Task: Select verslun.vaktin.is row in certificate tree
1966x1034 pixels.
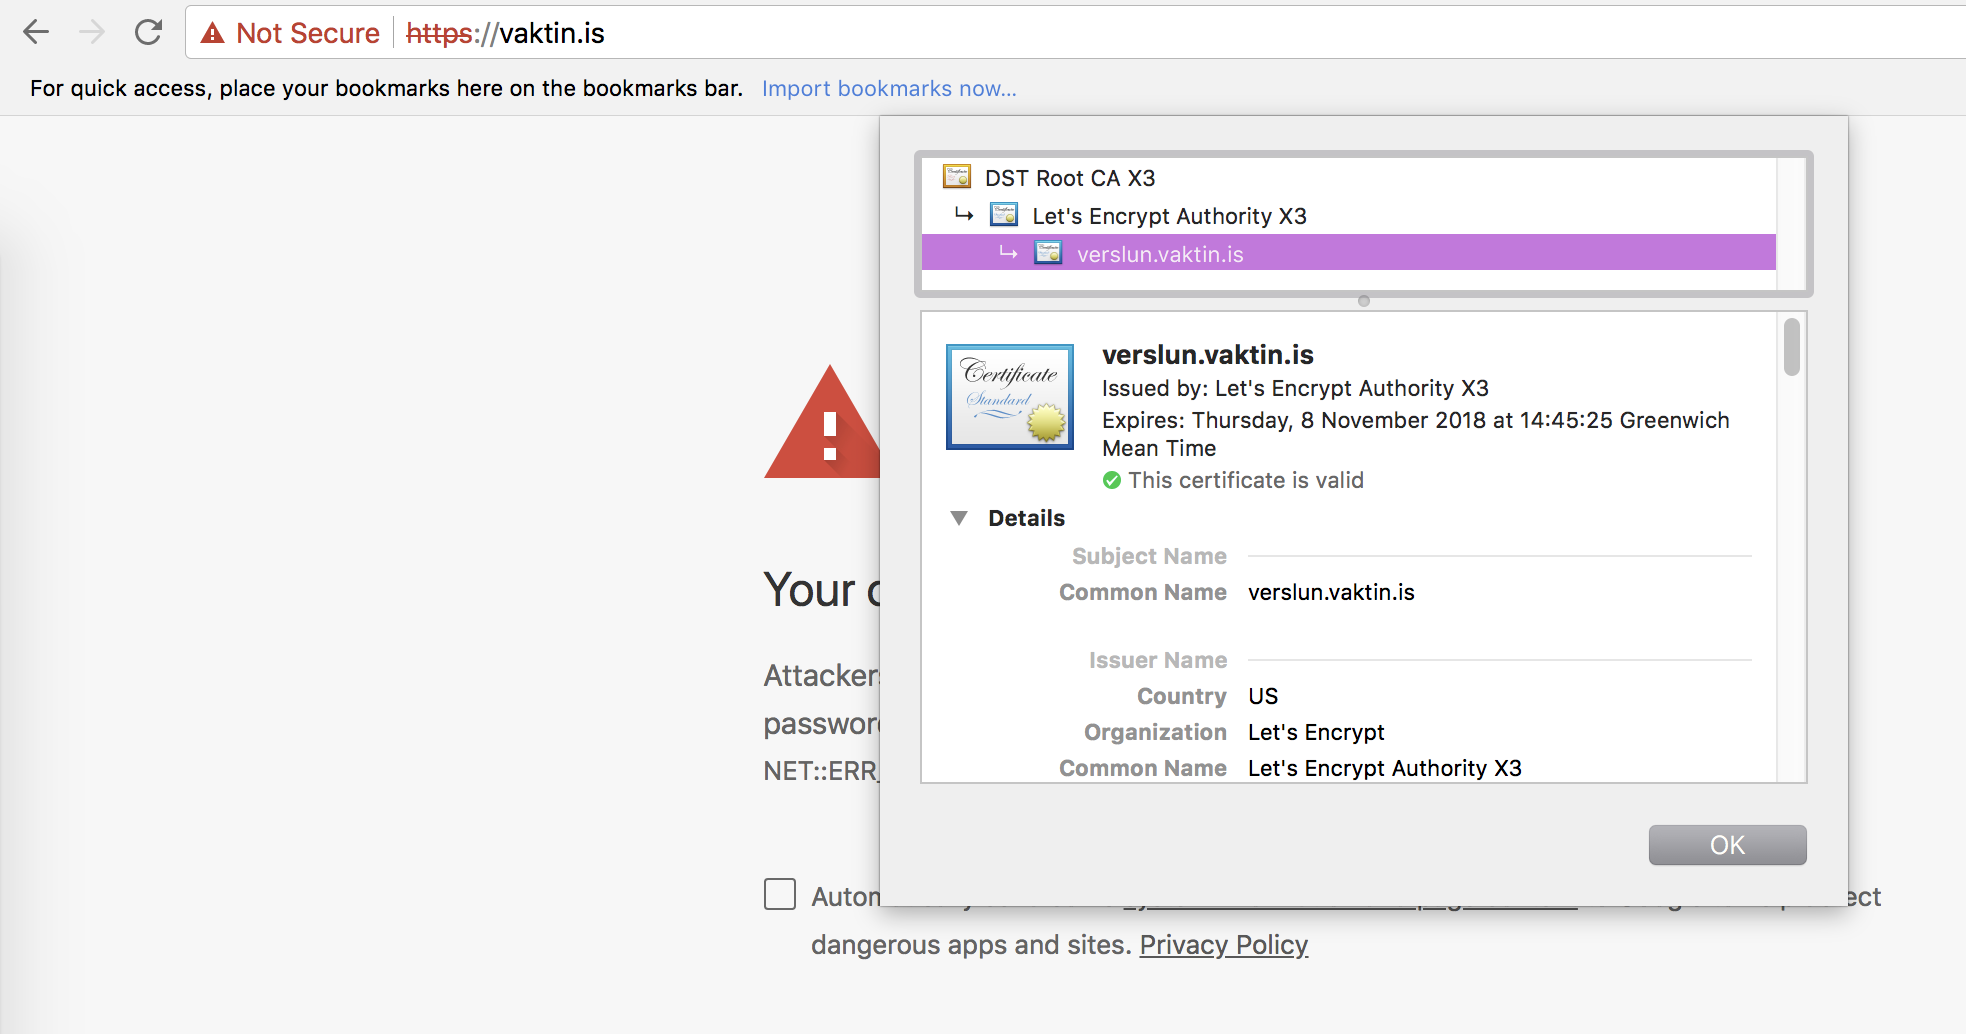Action: pos(1160,254)
